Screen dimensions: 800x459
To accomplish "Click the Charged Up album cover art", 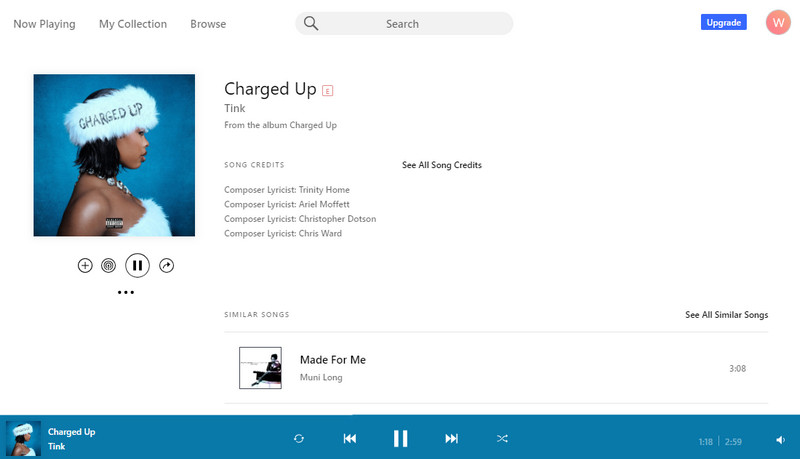I will click(x=114, y=155).
